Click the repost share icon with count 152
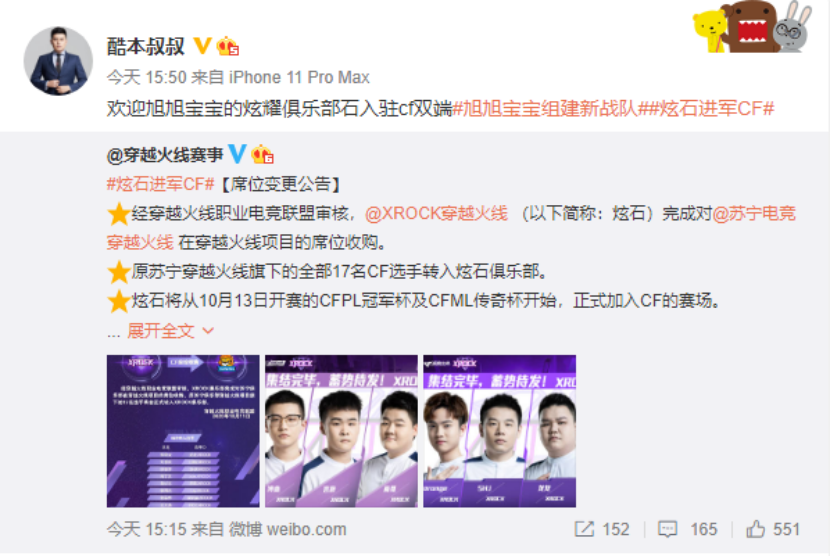This screenshot has width=830, height=557. (x=584, y=528)
